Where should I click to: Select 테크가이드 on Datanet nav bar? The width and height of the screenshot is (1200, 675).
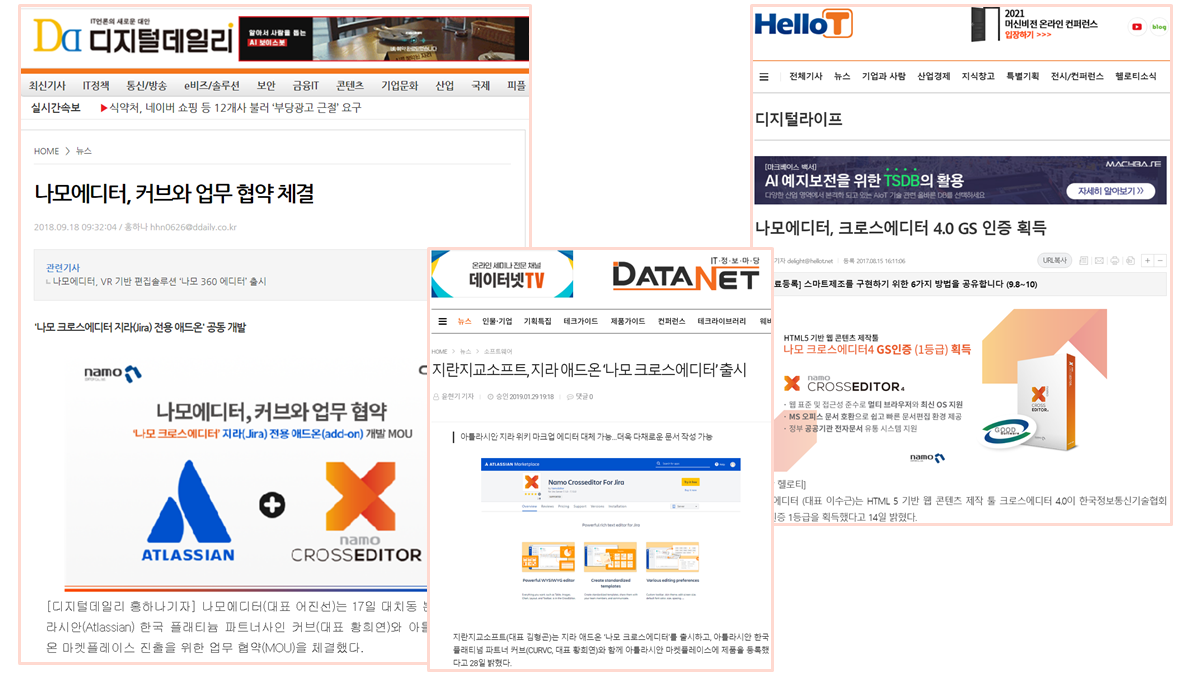coord(581,321)
